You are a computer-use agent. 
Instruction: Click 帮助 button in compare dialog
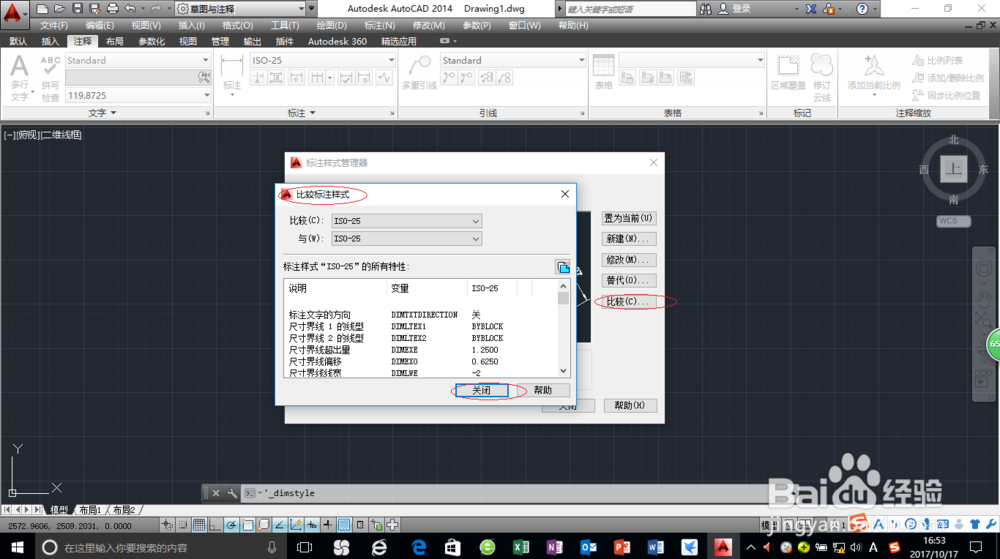(543, 390)
